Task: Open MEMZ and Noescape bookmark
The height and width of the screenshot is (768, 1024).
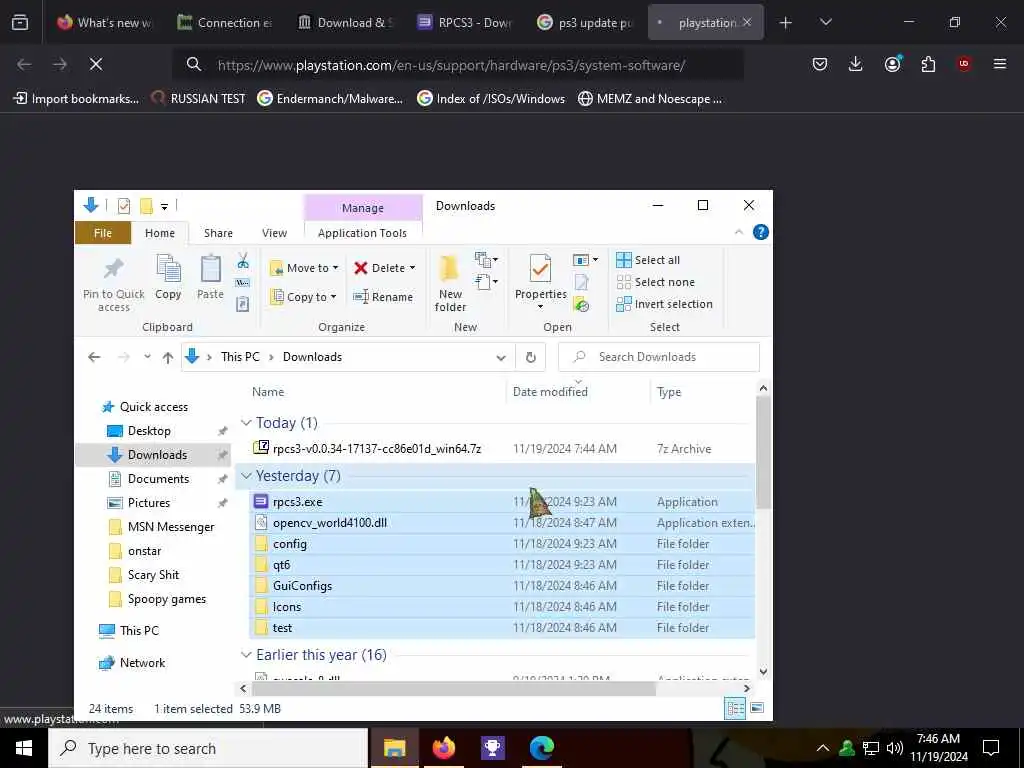Action: pyautogui.click(x=650, y=99)
